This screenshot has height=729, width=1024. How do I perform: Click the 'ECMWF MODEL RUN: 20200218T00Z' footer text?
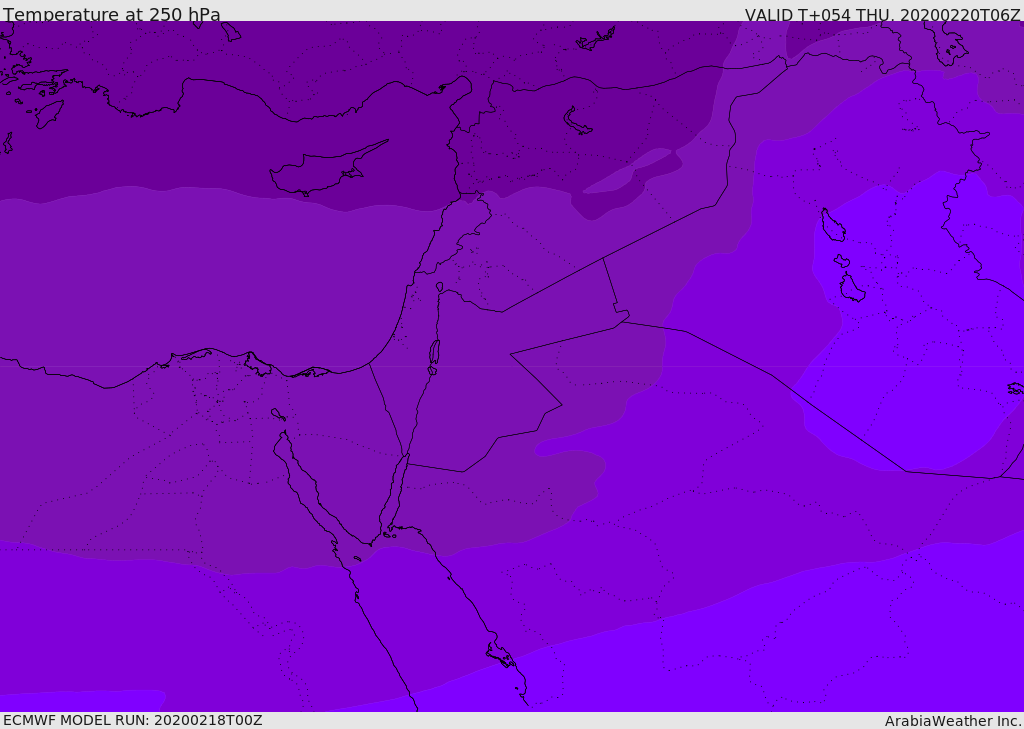(133, 720)
